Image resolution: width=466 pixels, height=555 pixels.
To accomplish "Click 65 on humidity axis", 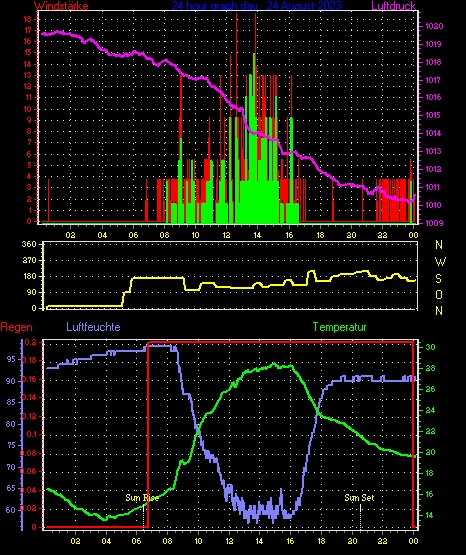I will pyautogui.click(x=11, y=488).
